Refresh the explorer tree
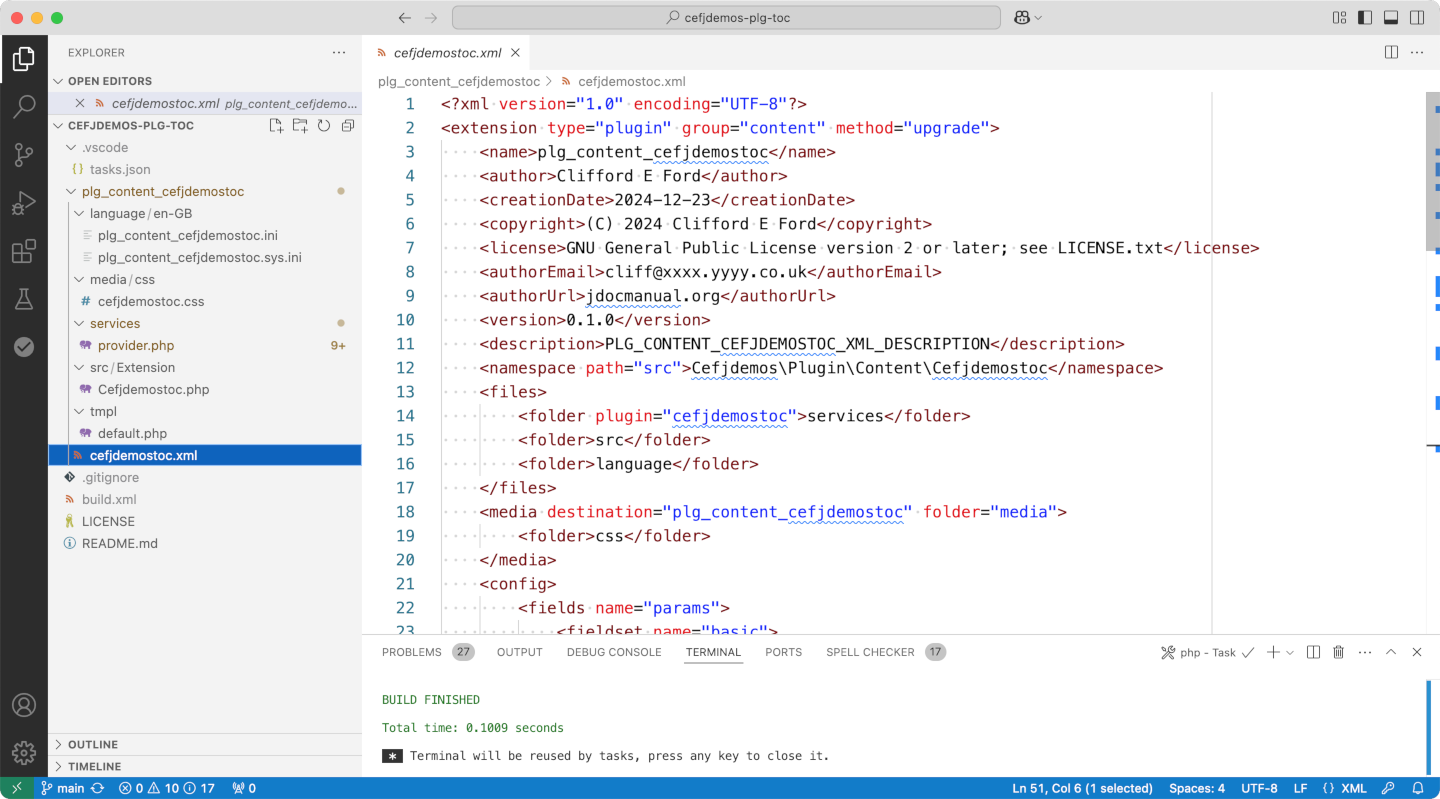Image resolution: width=1440 pixels, height=799 pixels. 324,126
